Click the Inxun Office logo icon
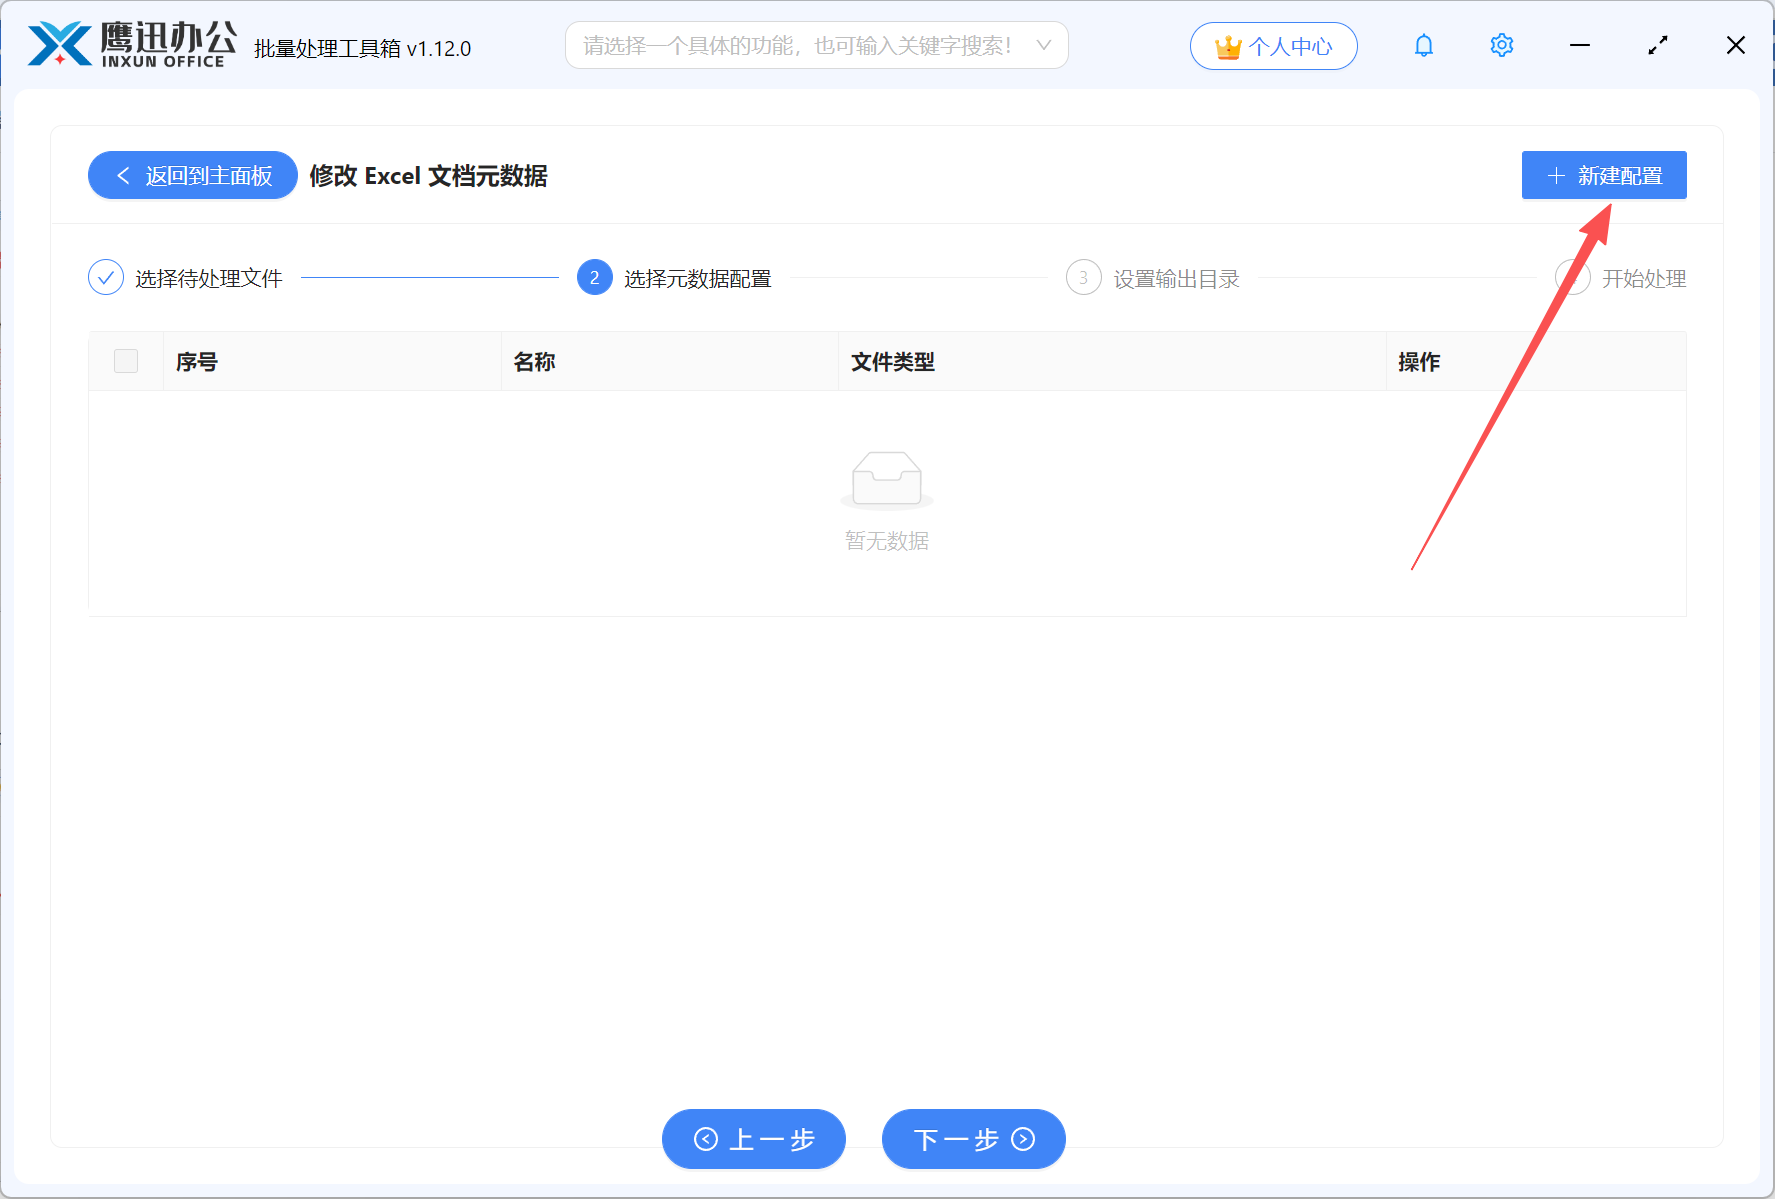This screenshot has height=1199, width=1775. pos(60,45)
